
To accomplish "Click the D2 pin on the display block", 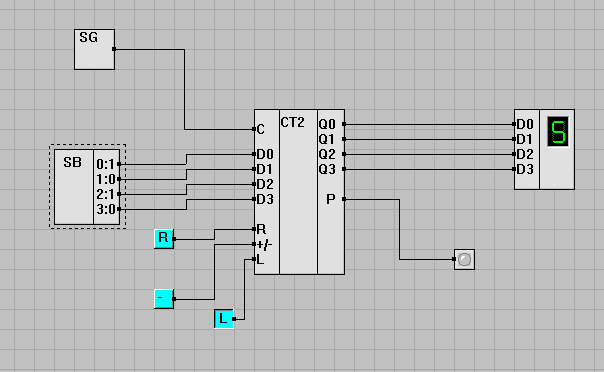I will click(514, 154).
